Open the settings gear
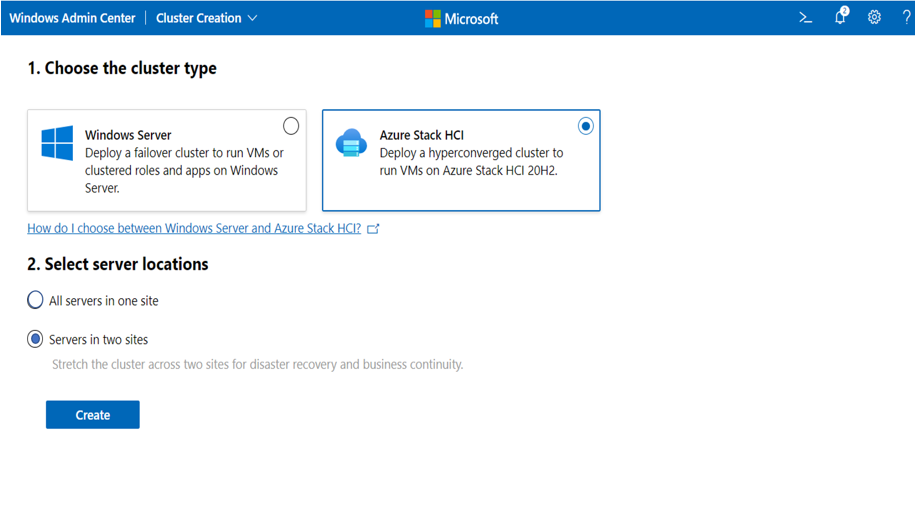 (x=874, y=17)
